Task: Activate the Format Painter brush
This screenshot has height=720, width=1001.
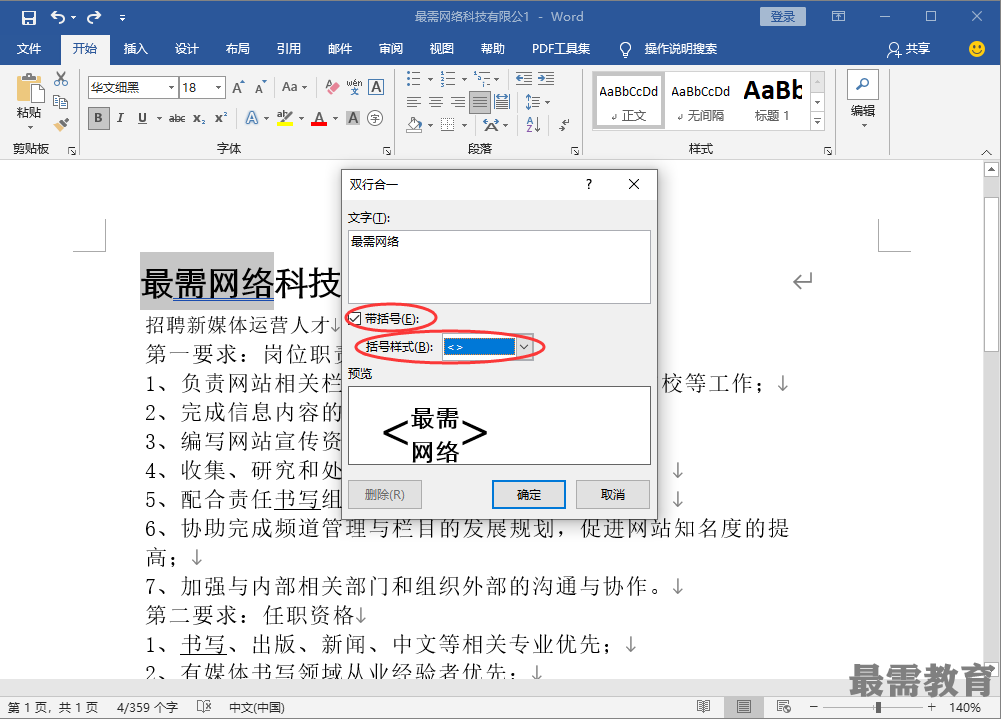Action: coord(61,124)
